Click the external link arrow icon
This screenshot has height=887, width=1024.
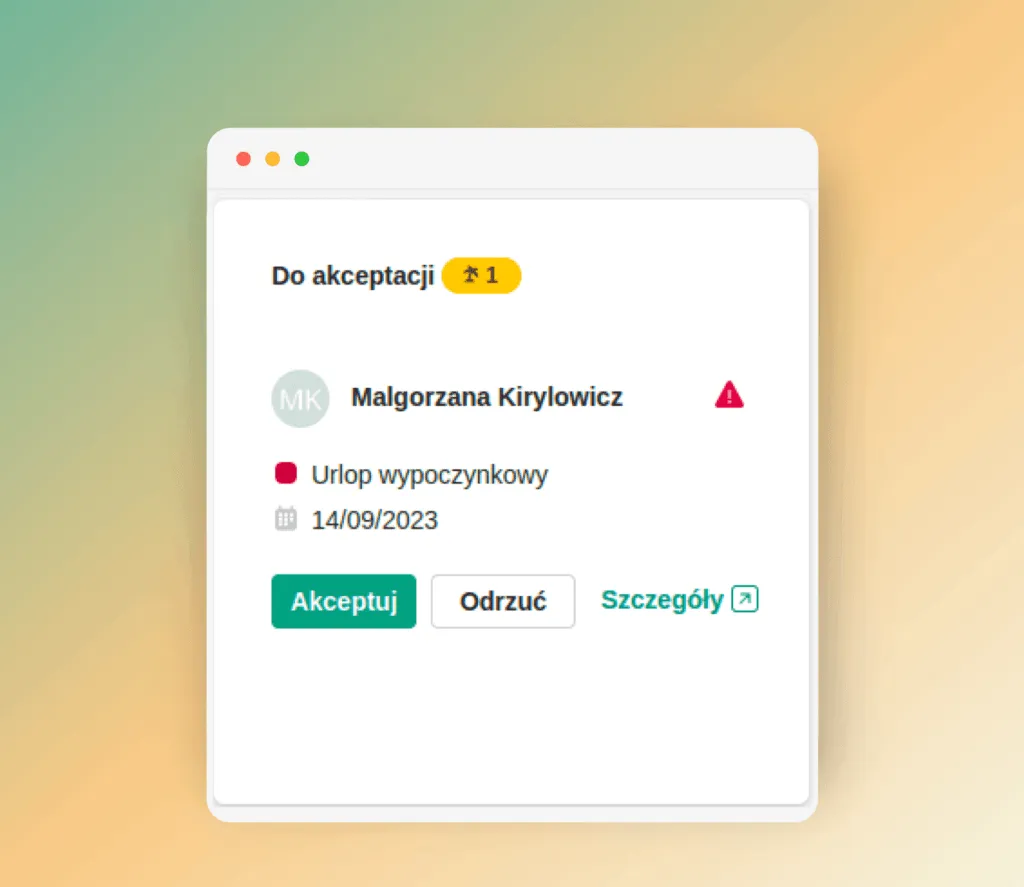tap(744, 599)
